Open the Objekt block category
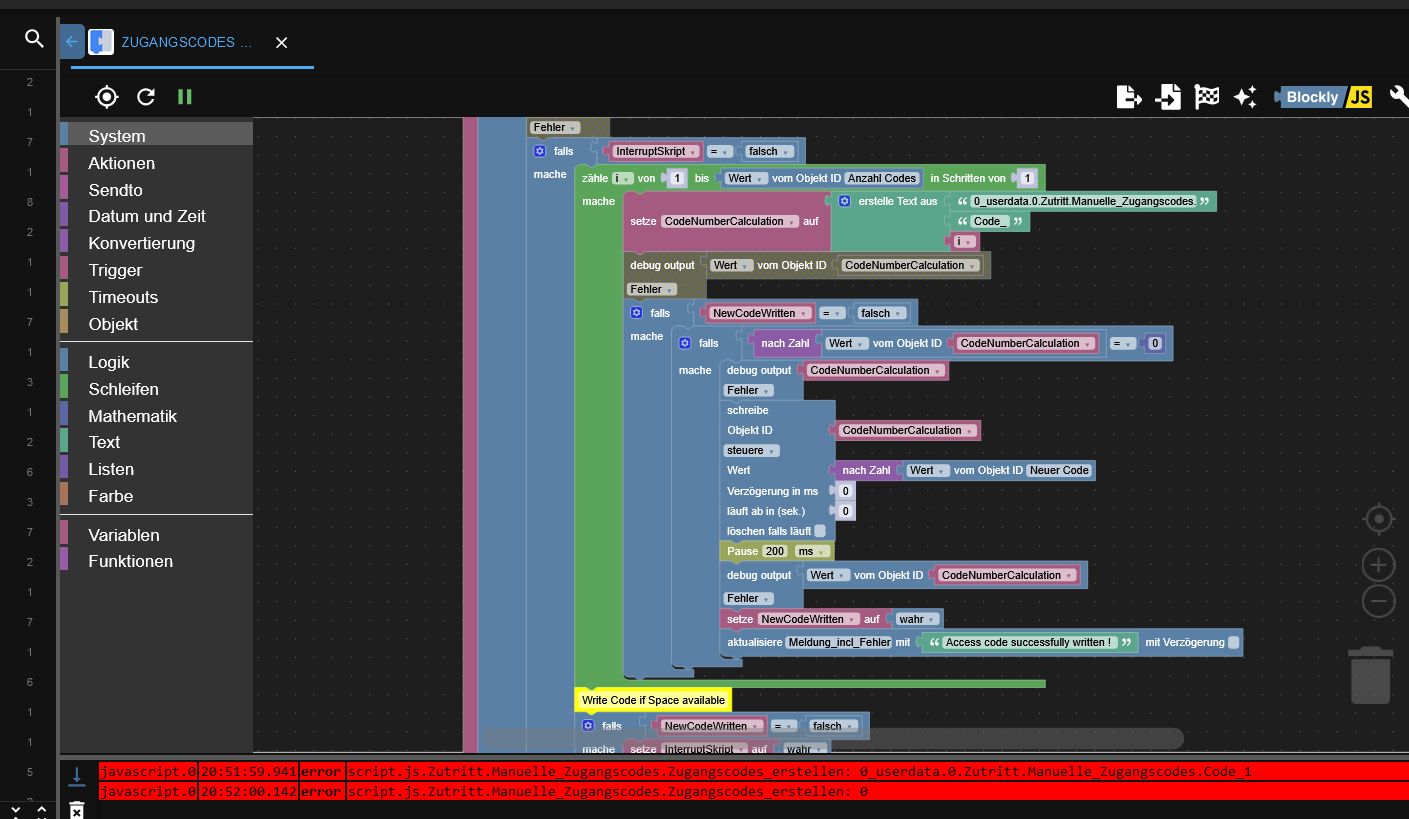 [156, 324]
